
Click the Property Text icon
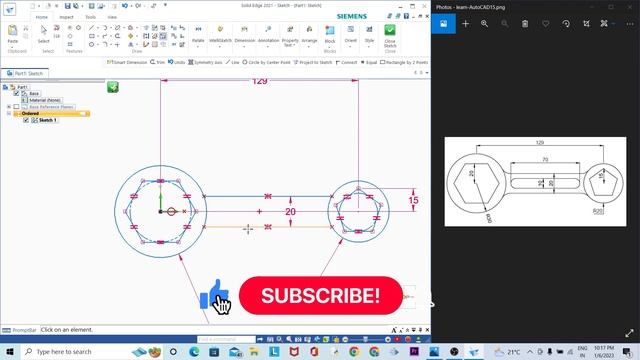tap(290, 29)
